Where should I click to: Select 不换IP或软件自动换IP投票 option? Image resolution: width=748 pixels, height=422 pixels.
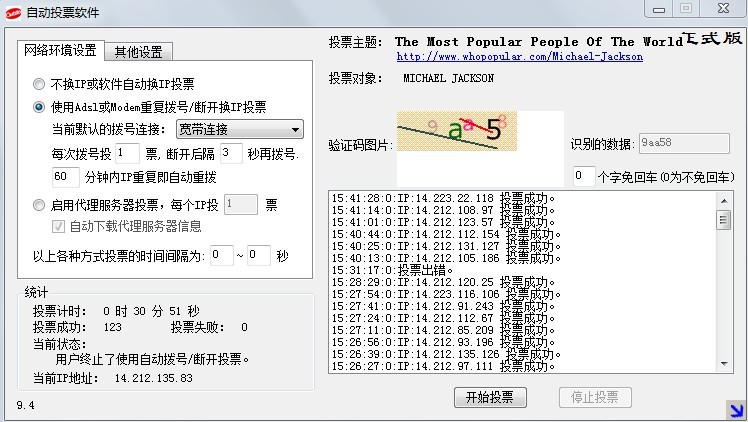click(x=39, y=84)
